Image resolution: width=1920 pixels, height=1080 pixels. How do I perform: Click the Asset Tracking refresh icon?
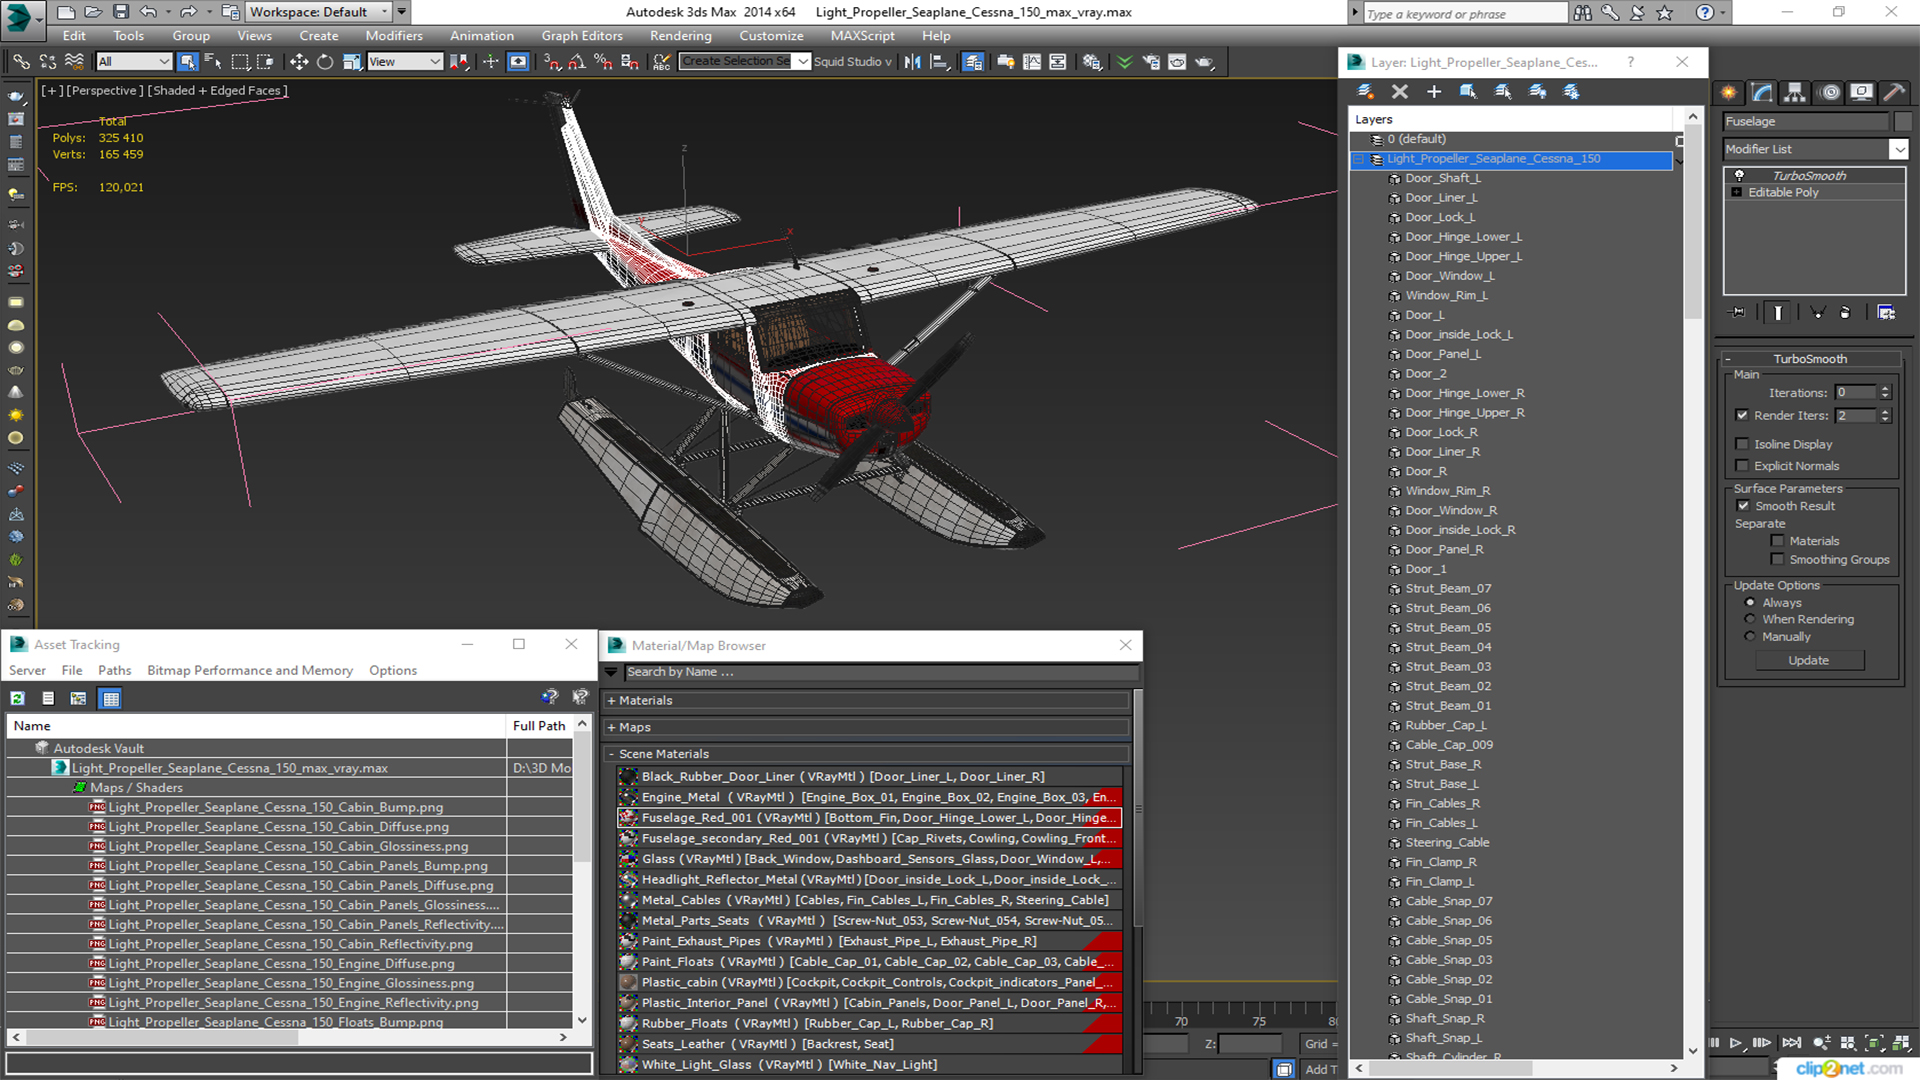[17, 698]
